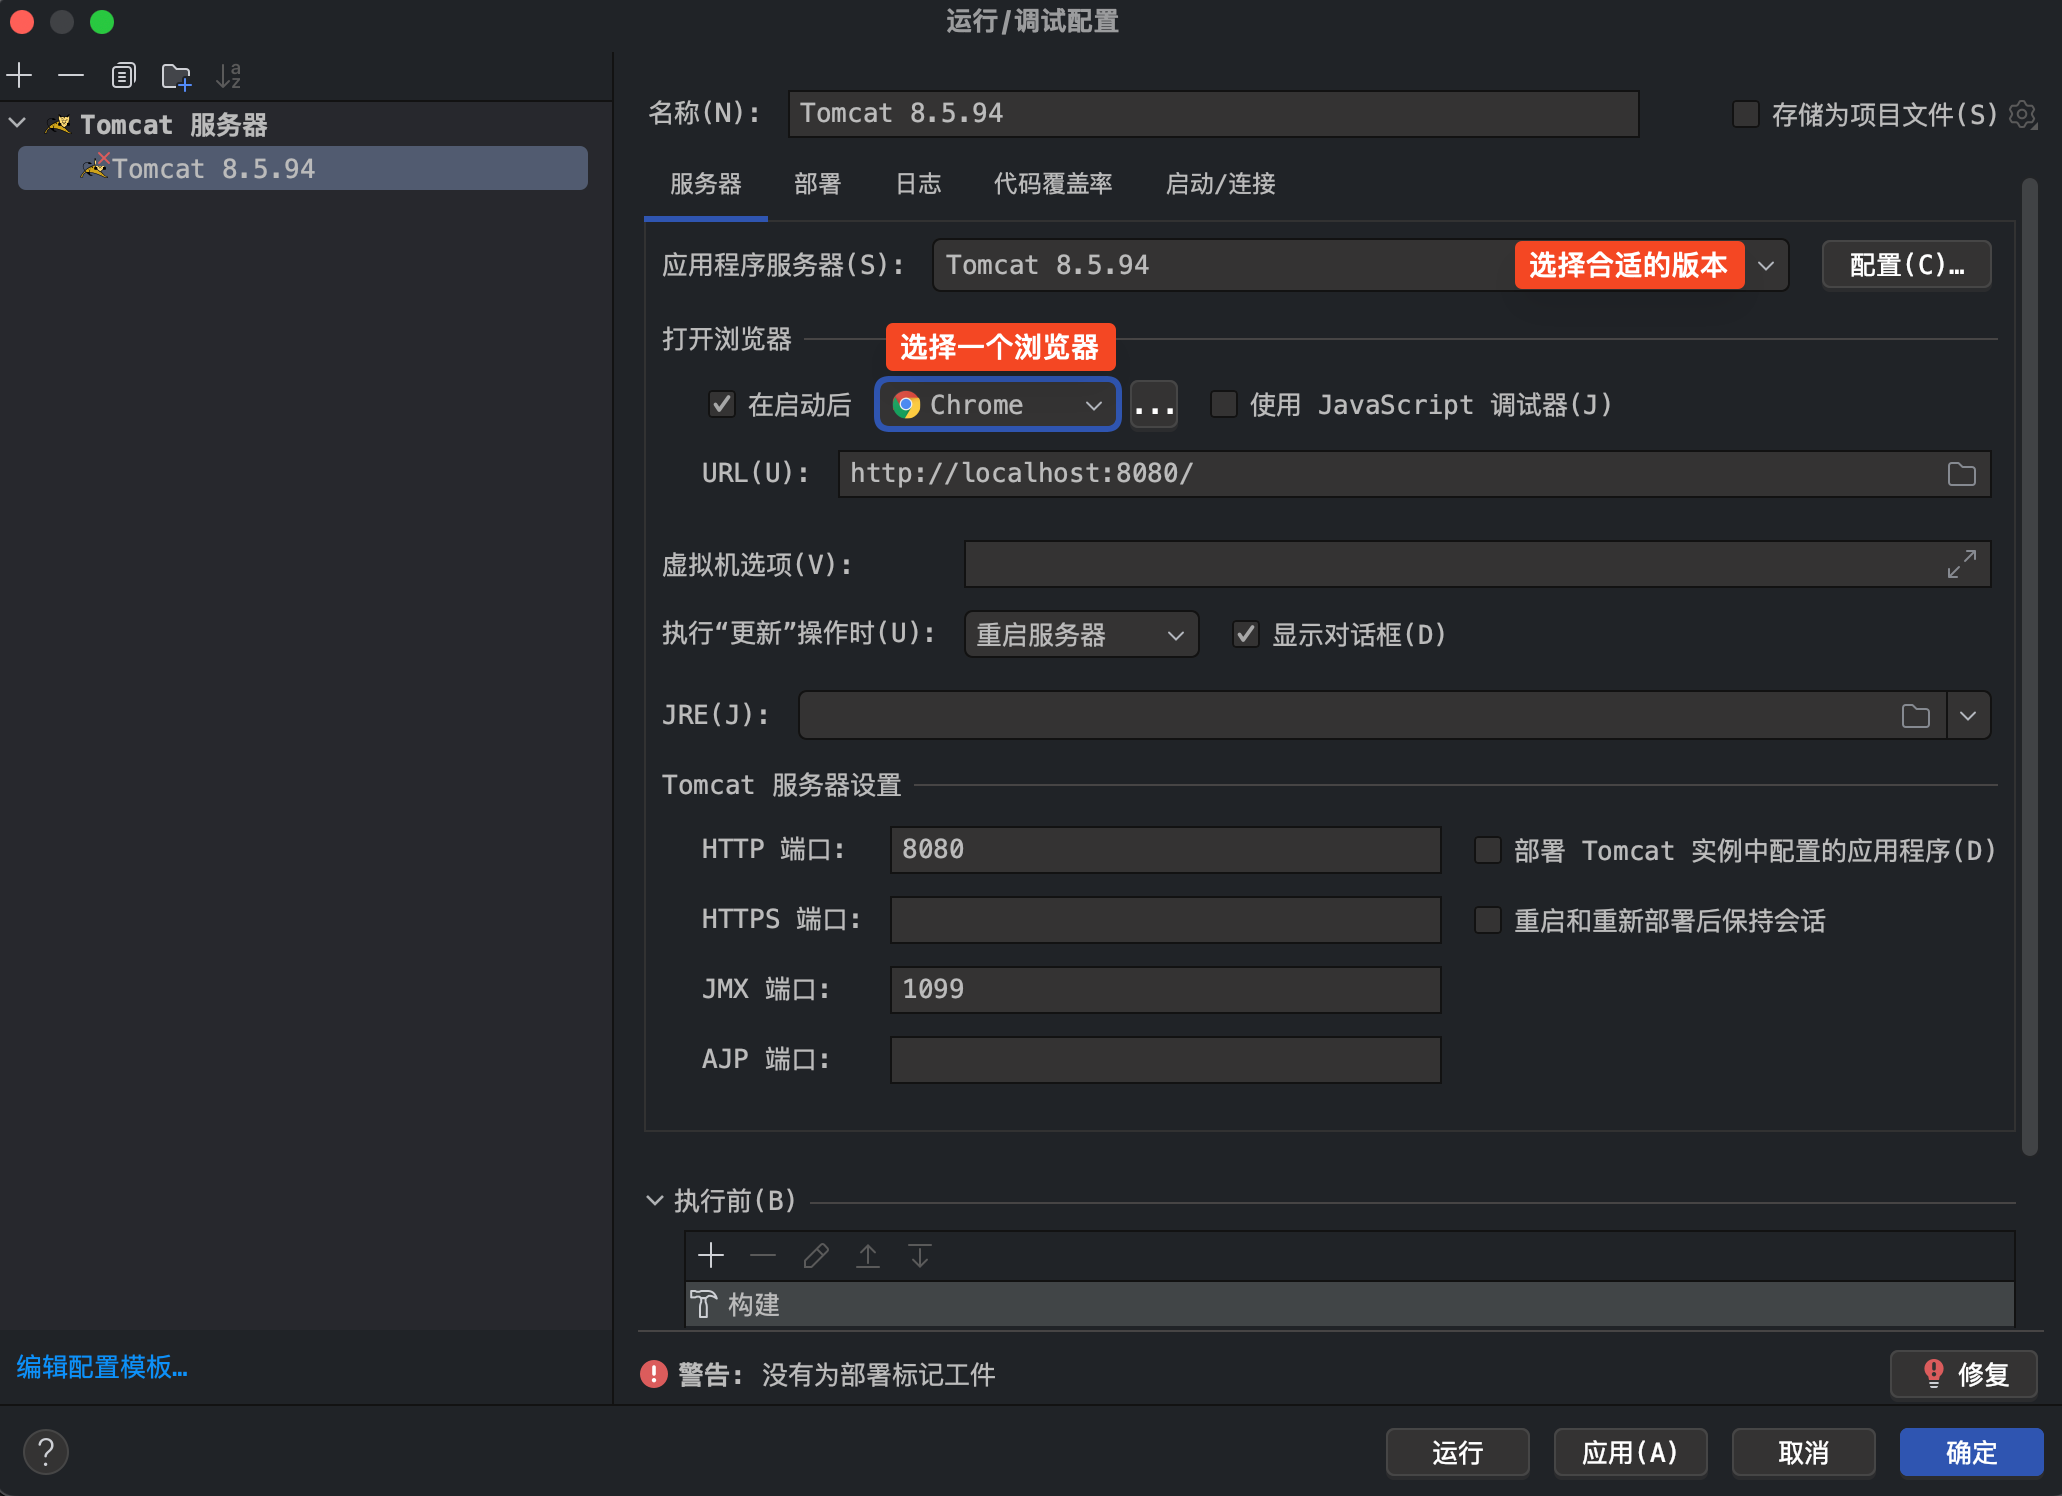Remove the before-launch task
The width and height of the screenshot is (2062, 1496).
(763, 1255)
